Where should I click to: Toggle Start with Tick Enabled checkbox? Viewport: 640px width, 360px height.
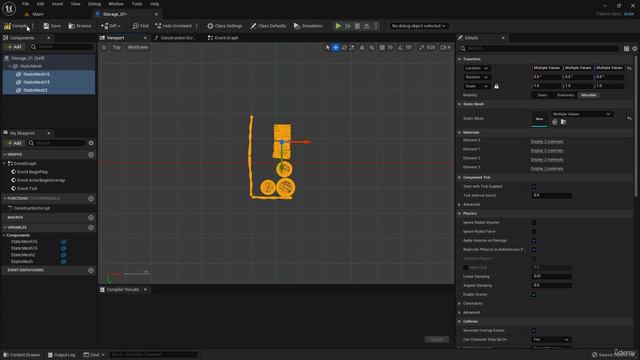(534, 187)
